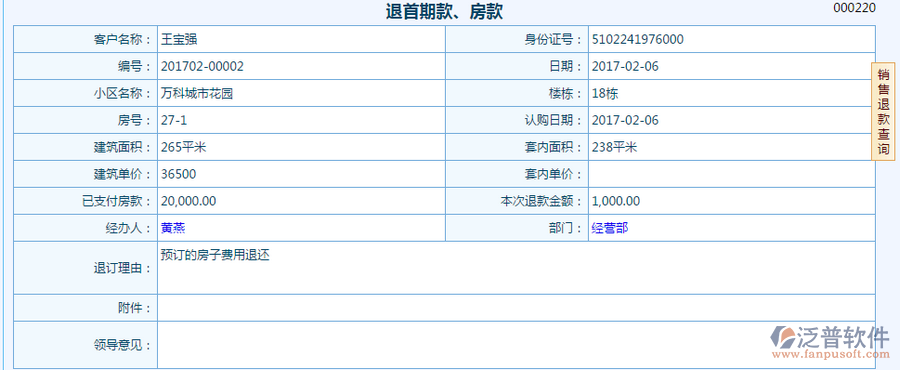
Task: Click the 领导意见 comment area
Action: tap(517, 345)
